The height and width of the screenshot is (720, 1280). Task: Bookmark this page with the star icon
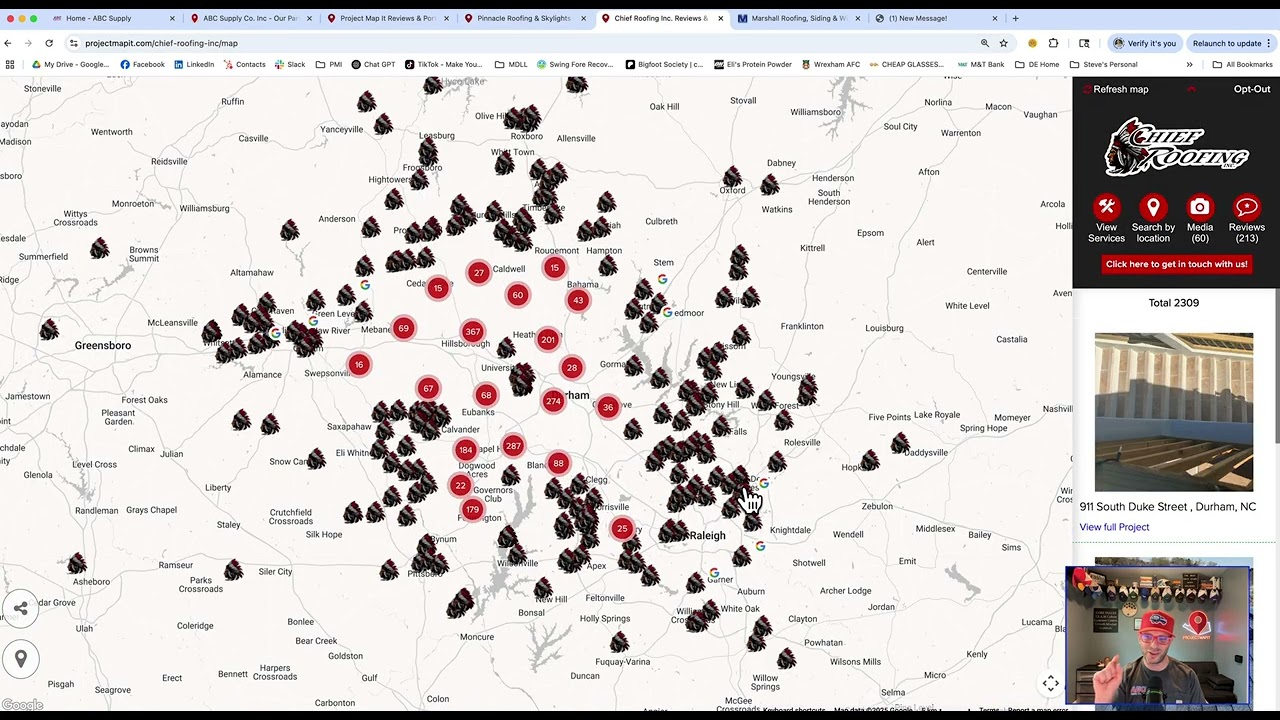(x=1004, y=43)
